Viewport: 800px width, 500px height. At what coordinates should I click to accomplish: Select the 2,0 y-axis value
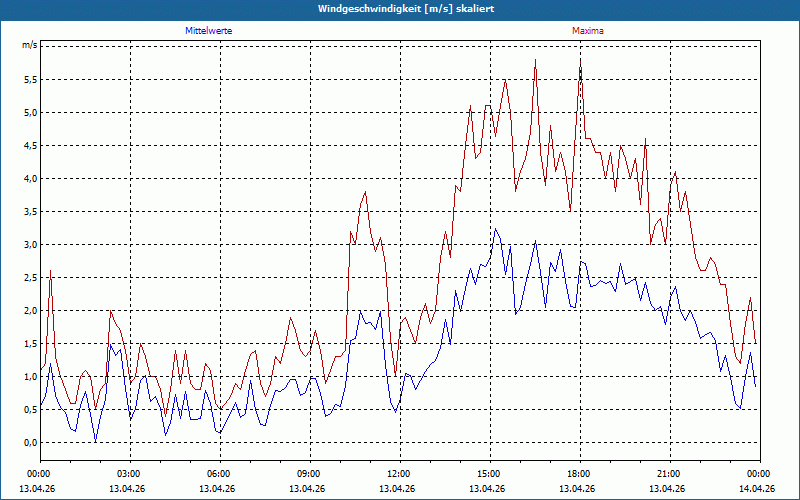(x=31, y=311)
